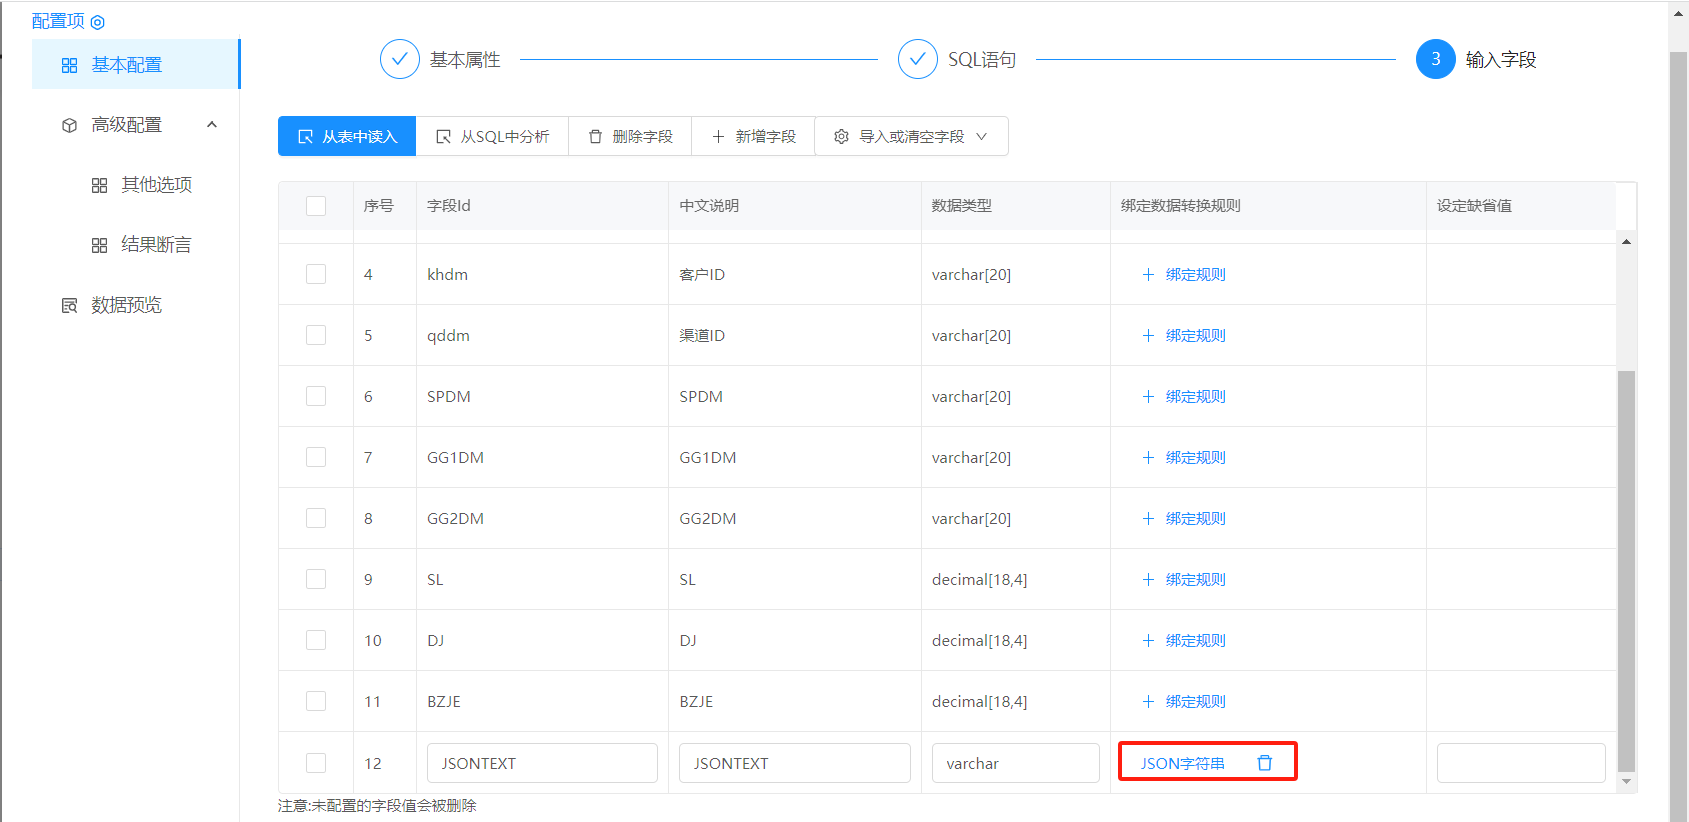Click the checkmark circle for SQL语句 step
The height and width of the screenshot is (822, 1689).
click(x=917, y=59)
